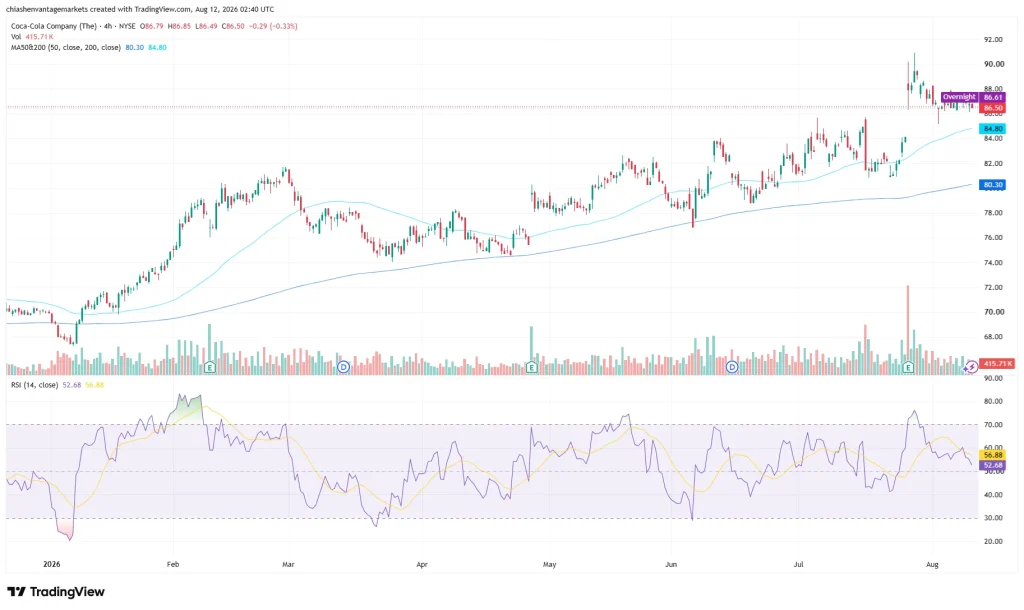Click the Feb label on time axis
This screenshot has width=1024, height=610.
[x=173, y=564]
